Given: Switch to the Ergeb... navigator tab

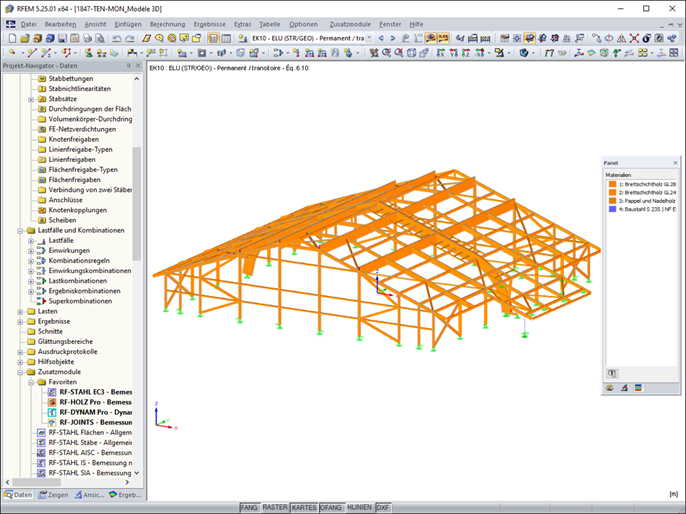Looking at the screenshot, I should pos(125,495).
